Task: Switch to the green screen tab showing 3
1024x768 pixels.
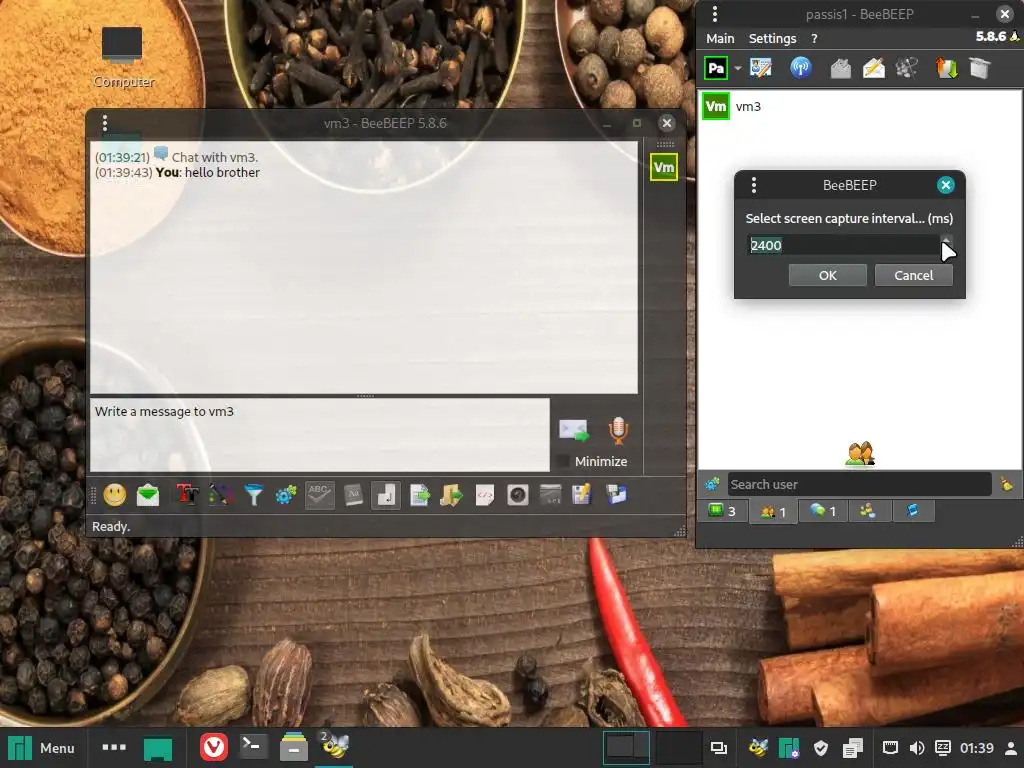Action: click(x=722, y=511)
